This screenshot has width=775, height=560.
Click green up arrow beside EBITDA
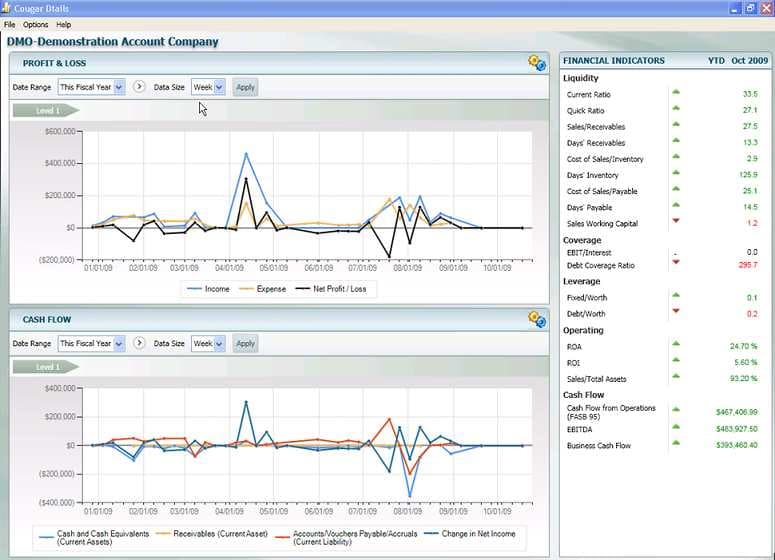(676, 428)
